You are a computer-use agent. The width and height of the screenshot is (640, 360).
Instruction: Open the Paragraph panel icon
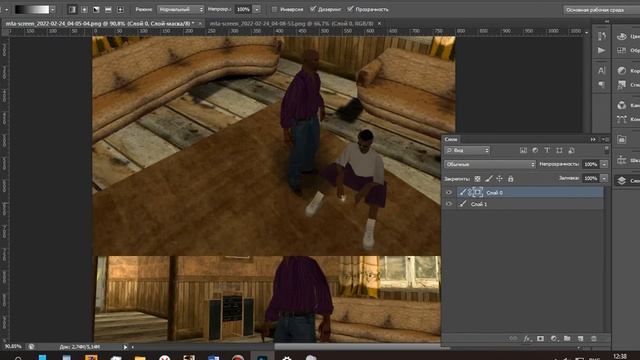point(602,84)
